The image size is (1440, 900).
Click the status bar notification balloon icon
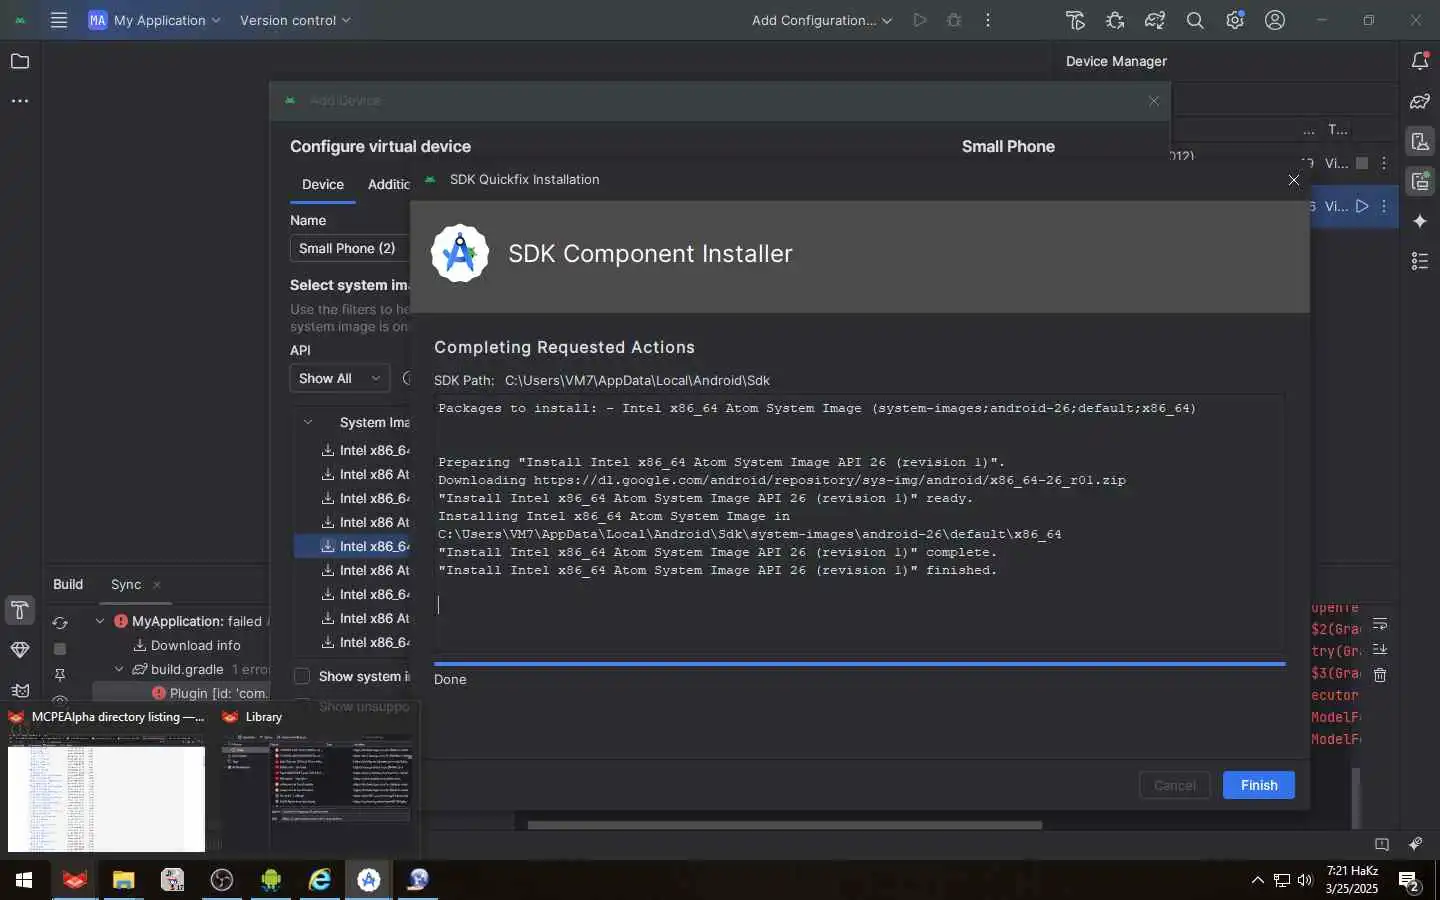[x=1382, y=844]
